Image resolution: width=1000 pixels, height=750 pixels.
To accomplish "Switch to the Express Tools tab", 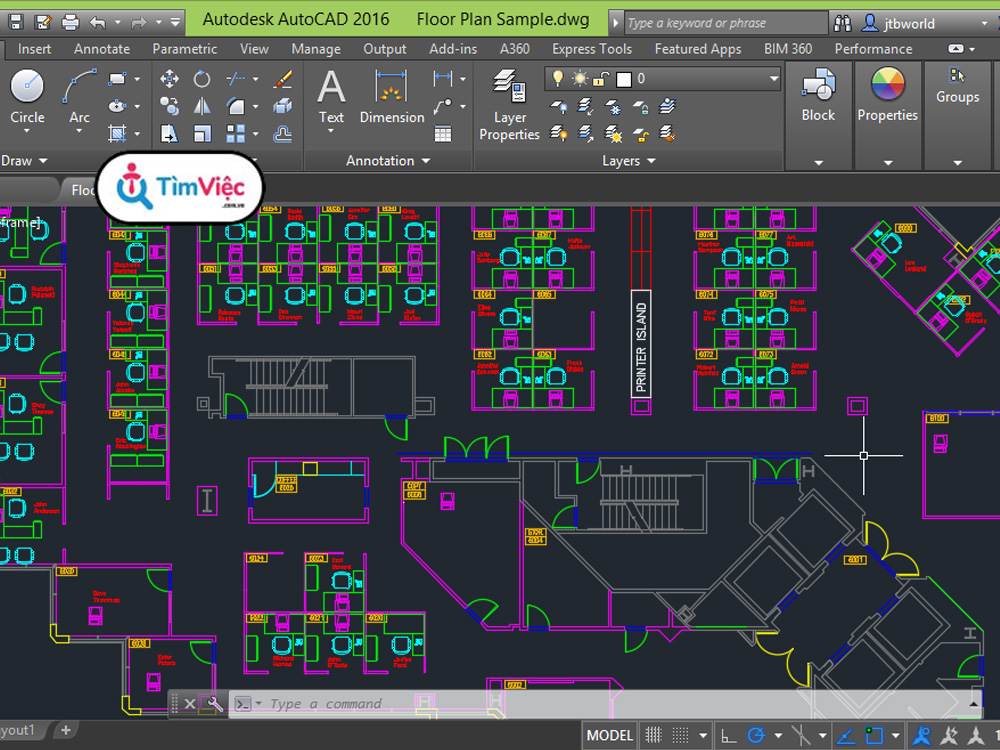I will point(592,49).
